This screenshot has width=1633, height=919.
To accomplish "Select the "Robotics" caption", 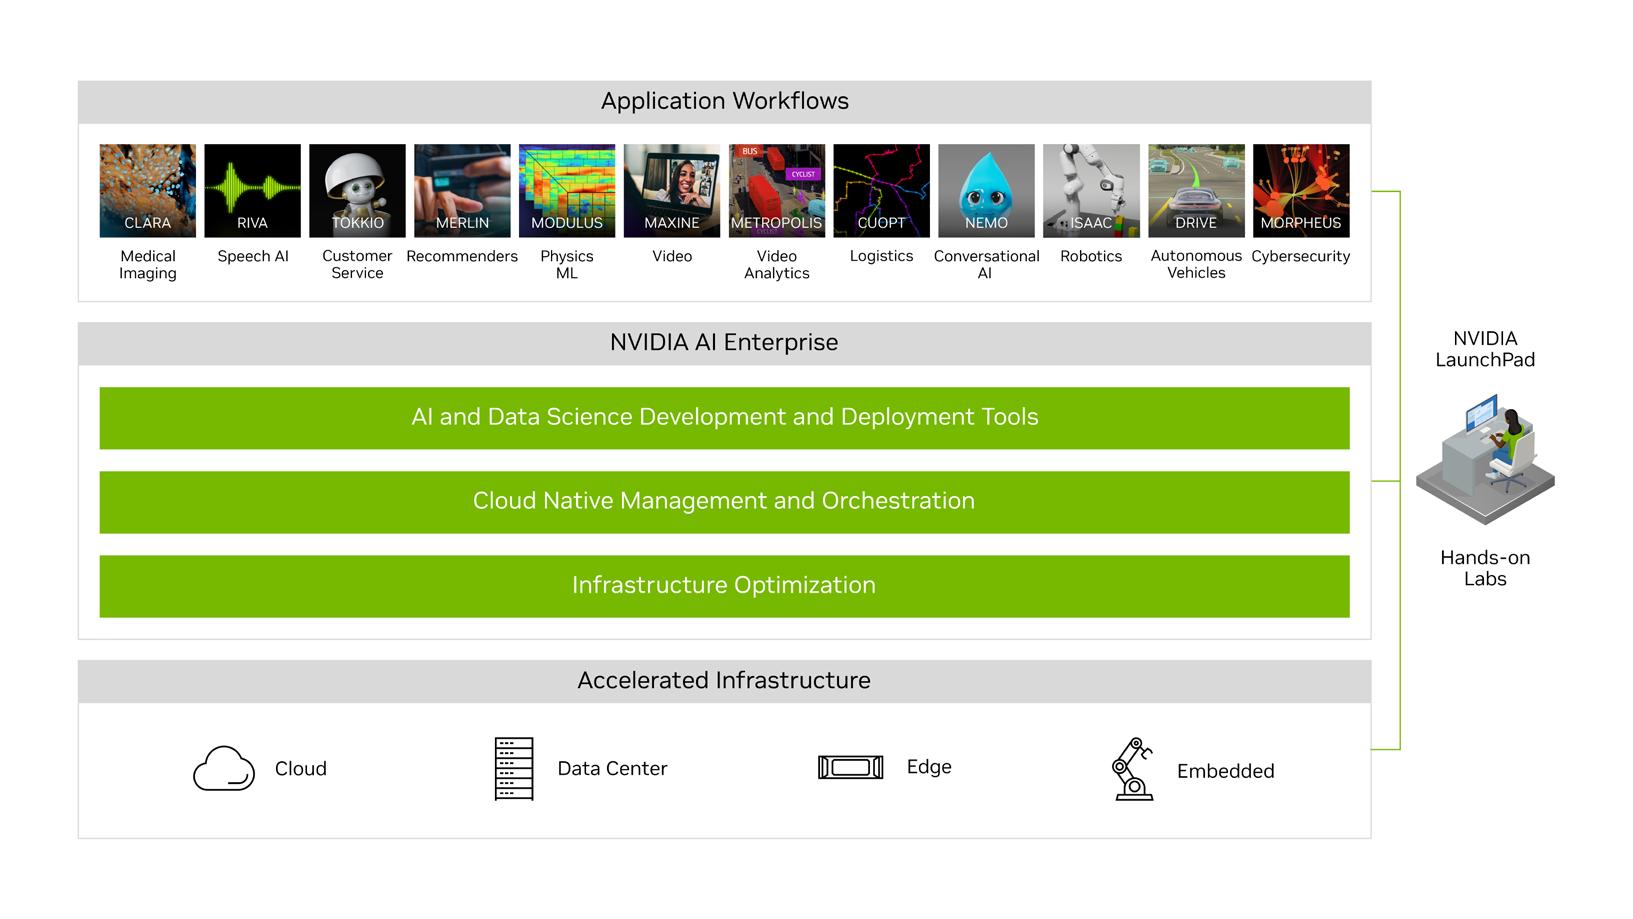I will click(1091, 256).
